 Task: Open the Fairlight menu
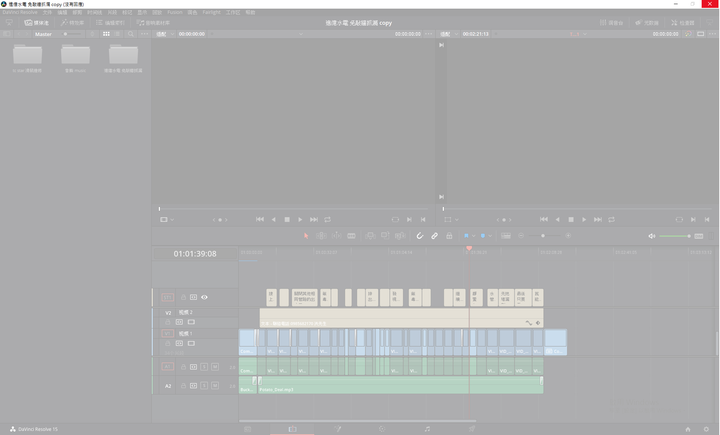(x=211, y=12)
